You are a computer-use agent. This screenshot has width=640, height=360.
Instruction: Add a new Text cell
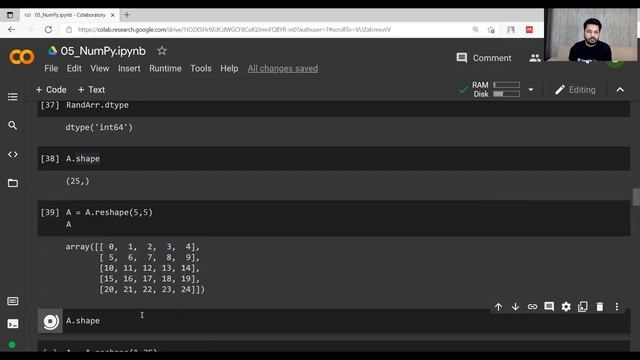point(91,89)
